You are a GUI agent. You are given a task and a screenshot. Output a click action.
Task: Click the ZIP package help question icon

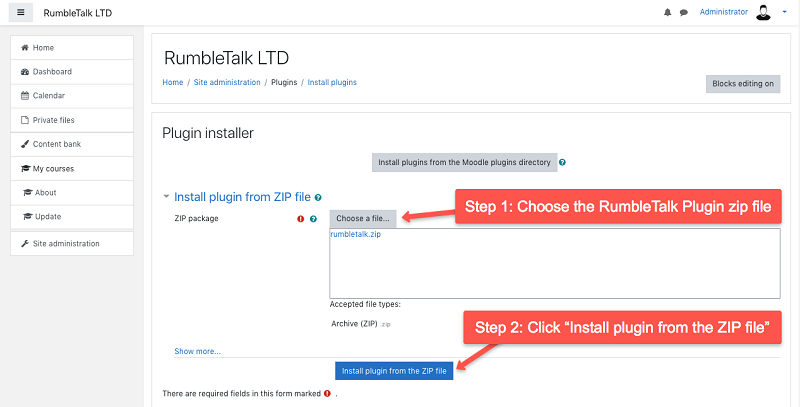[x=313, y=218]
